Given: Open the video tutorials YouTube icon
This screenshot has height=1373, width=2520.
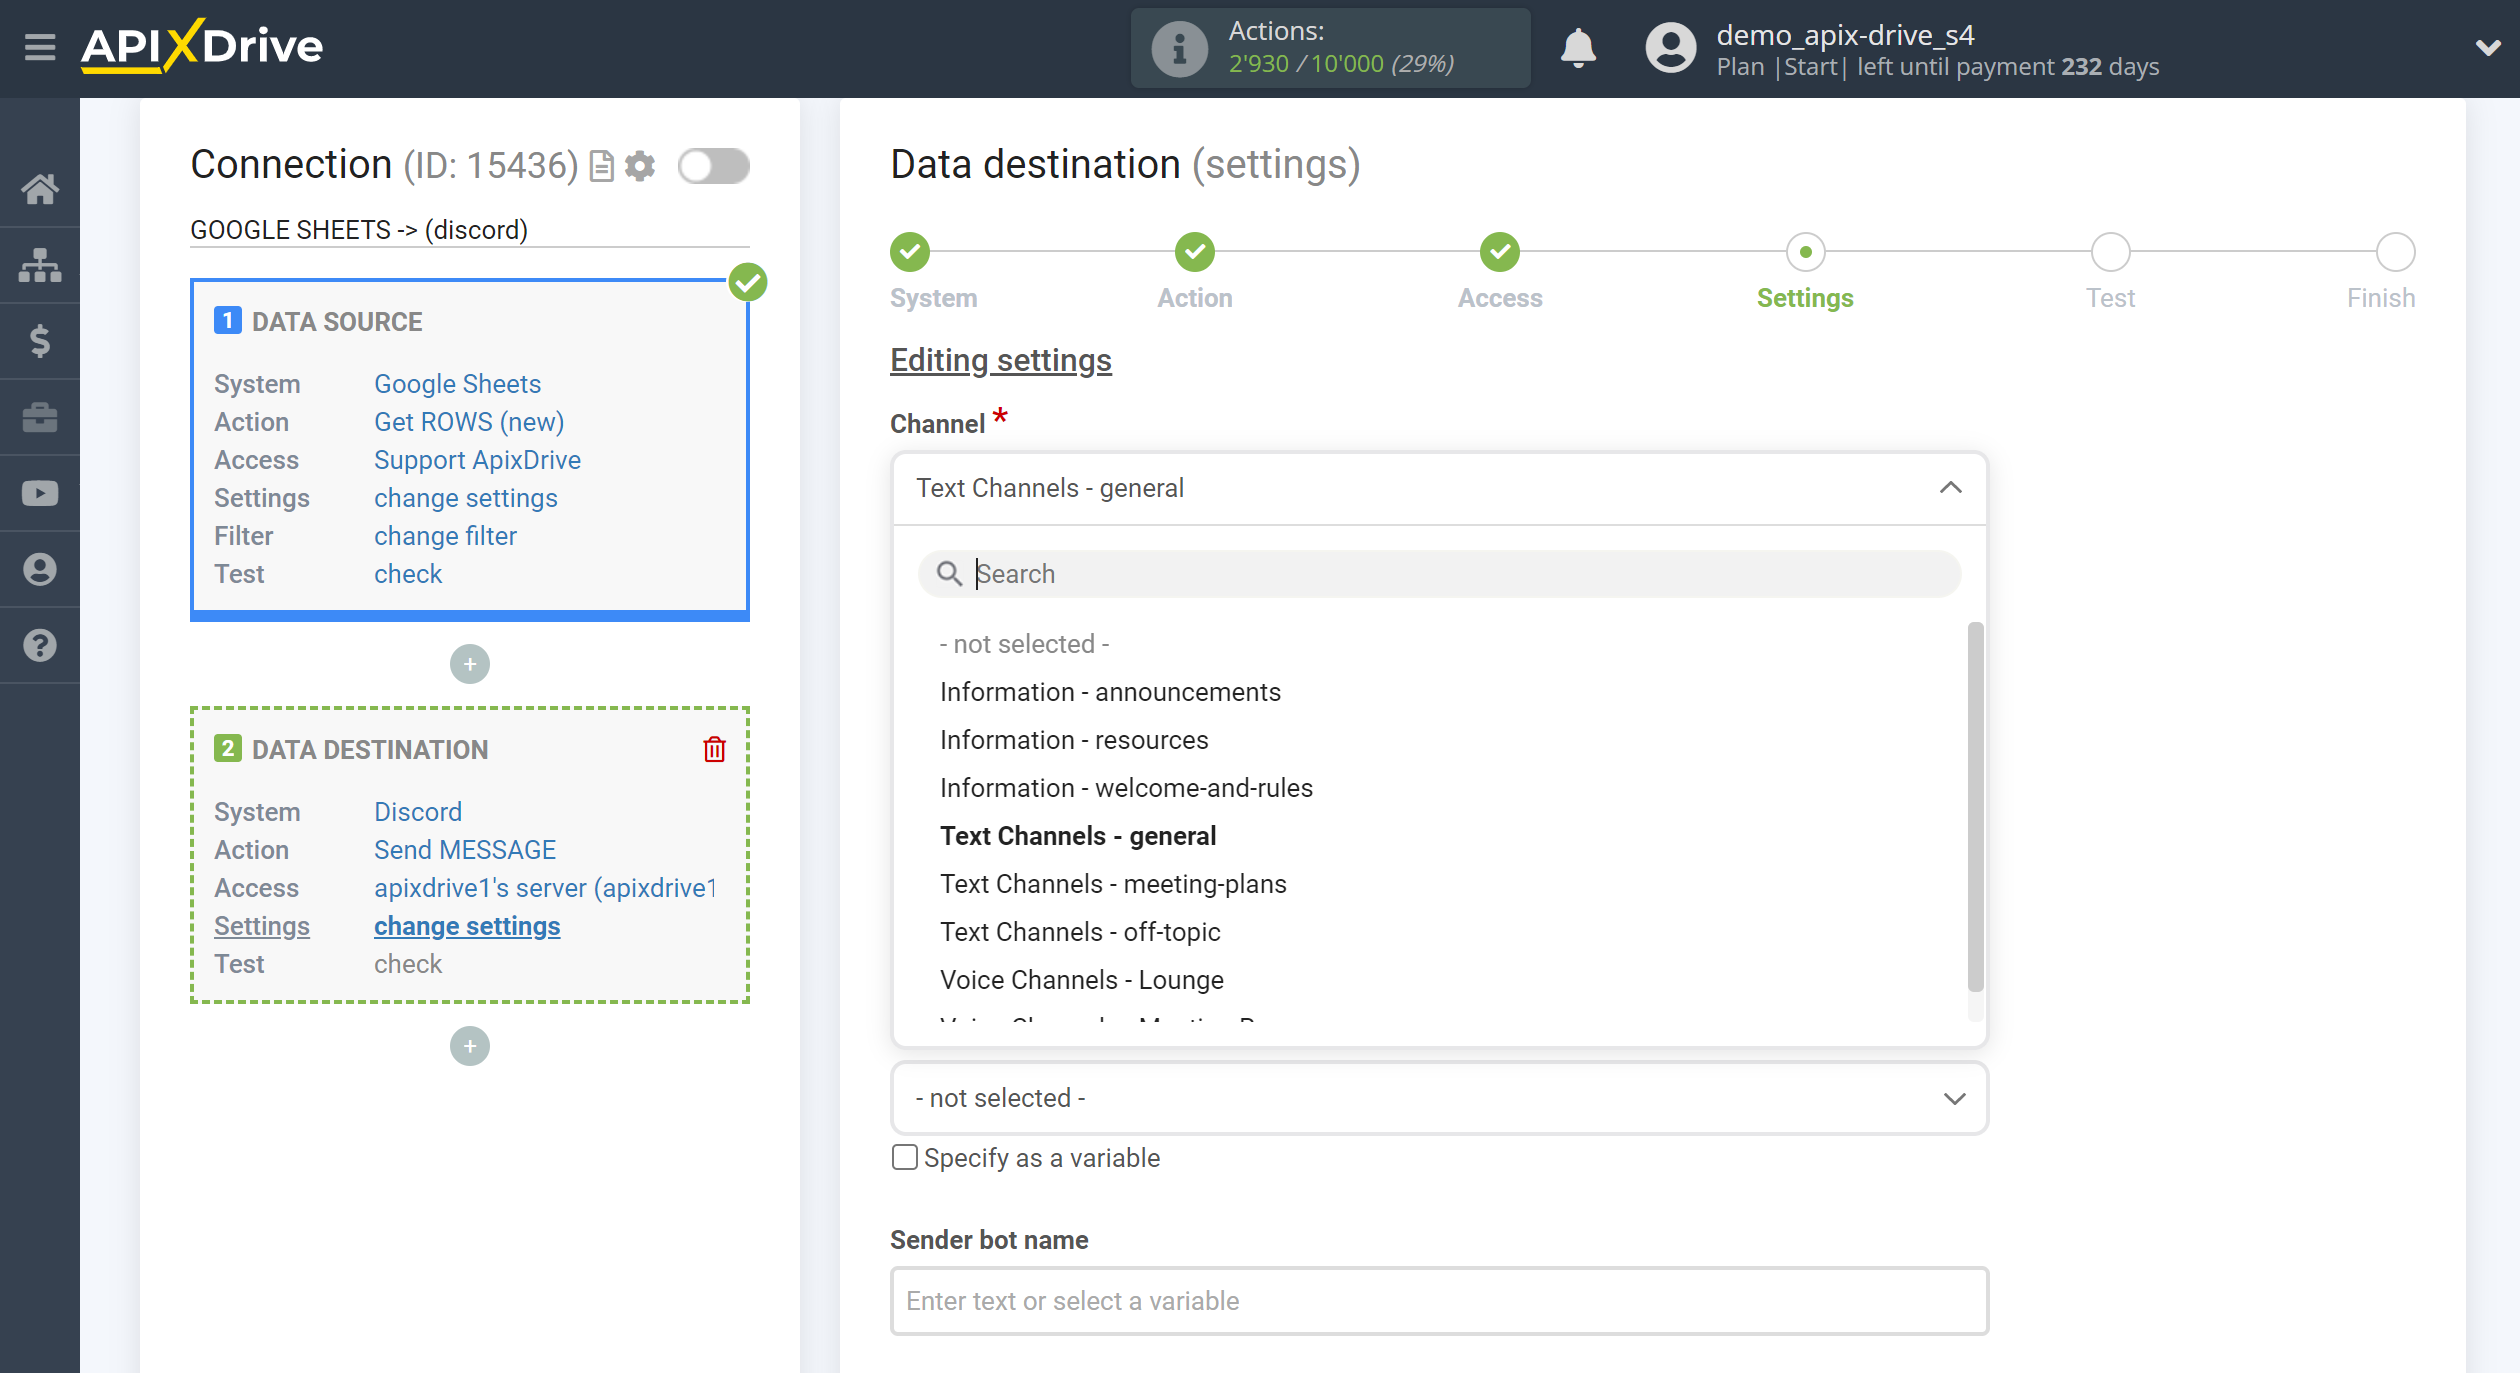Looking at the screenshot, I should (40, 493).
